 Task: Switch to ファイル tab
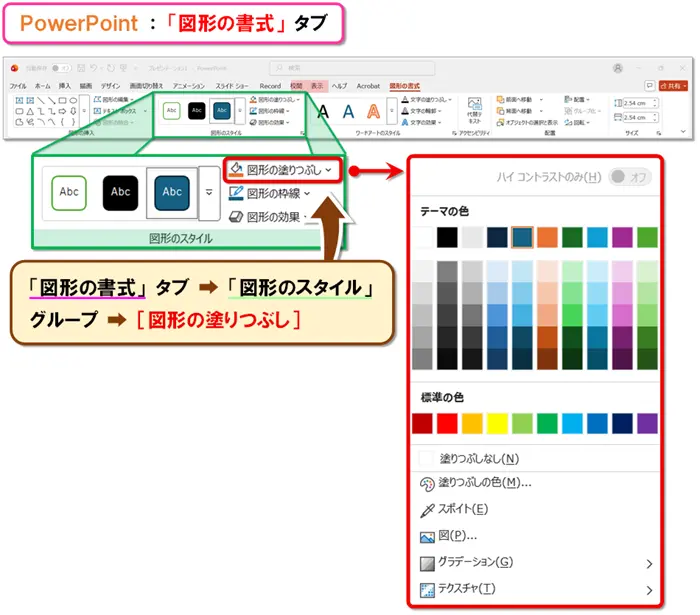point(18,86)
